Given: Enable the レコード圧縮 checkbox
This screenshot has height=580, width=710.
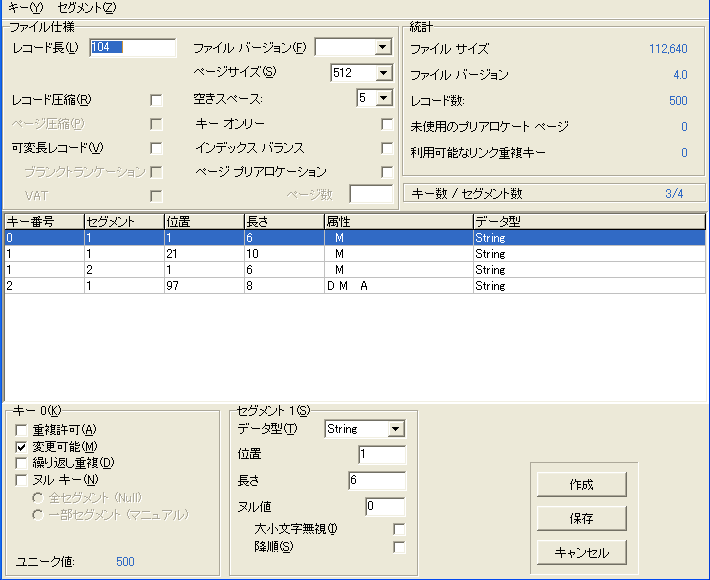Looking at the screenshot, I should [156, 100].
